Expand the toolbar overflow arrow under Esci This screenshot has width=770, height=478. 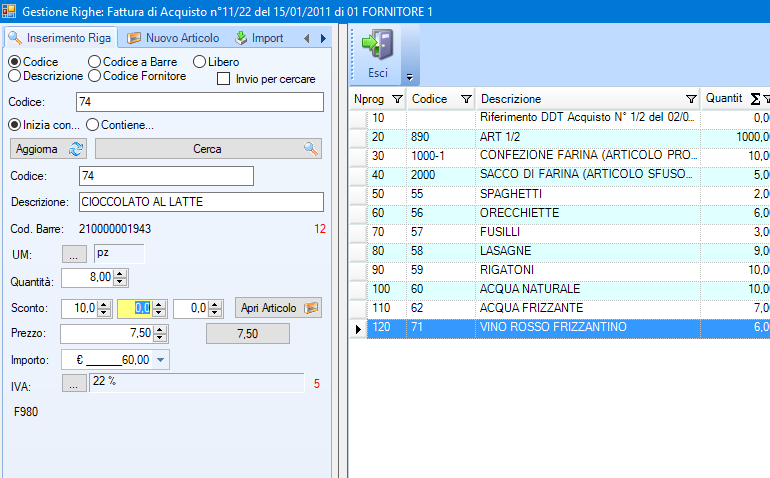tap(409, 78)
